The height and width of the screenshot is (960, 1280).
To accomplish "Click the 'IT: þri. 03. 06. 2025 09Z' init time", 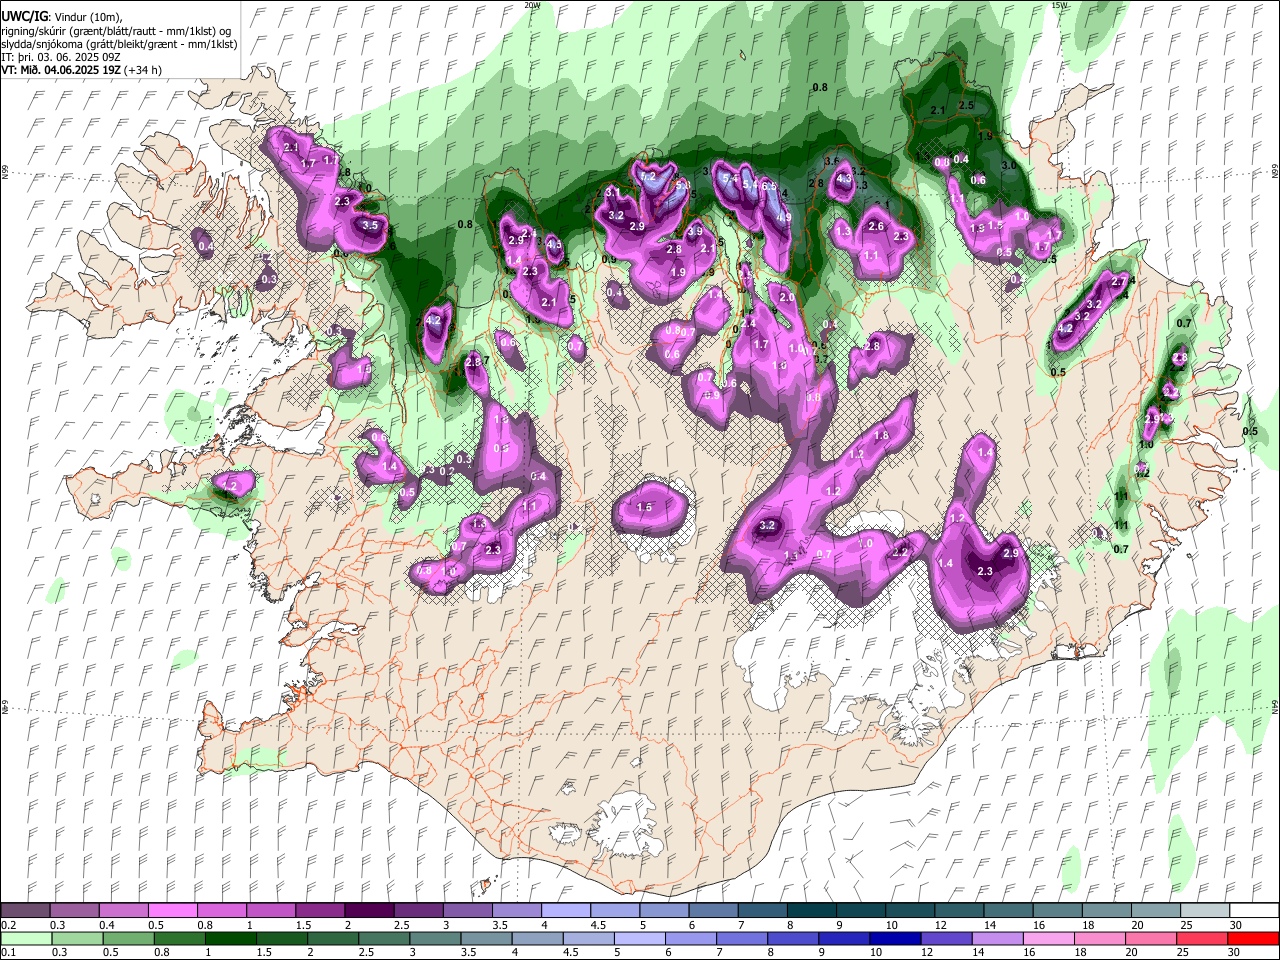I will (x=61, y=57).
